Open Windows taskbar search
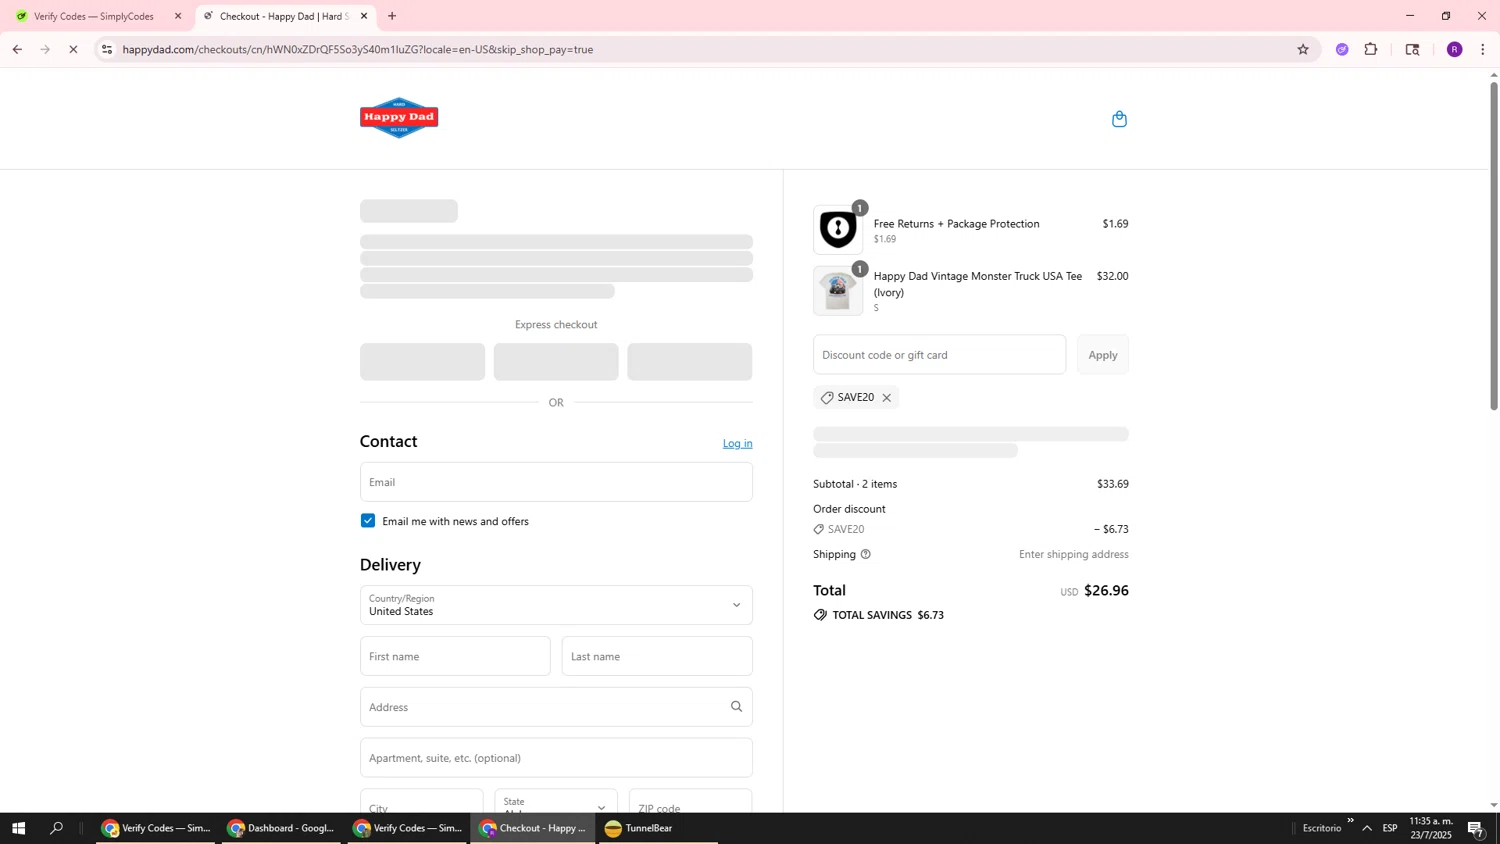1500x844 pixels. (x=57, y=828)
